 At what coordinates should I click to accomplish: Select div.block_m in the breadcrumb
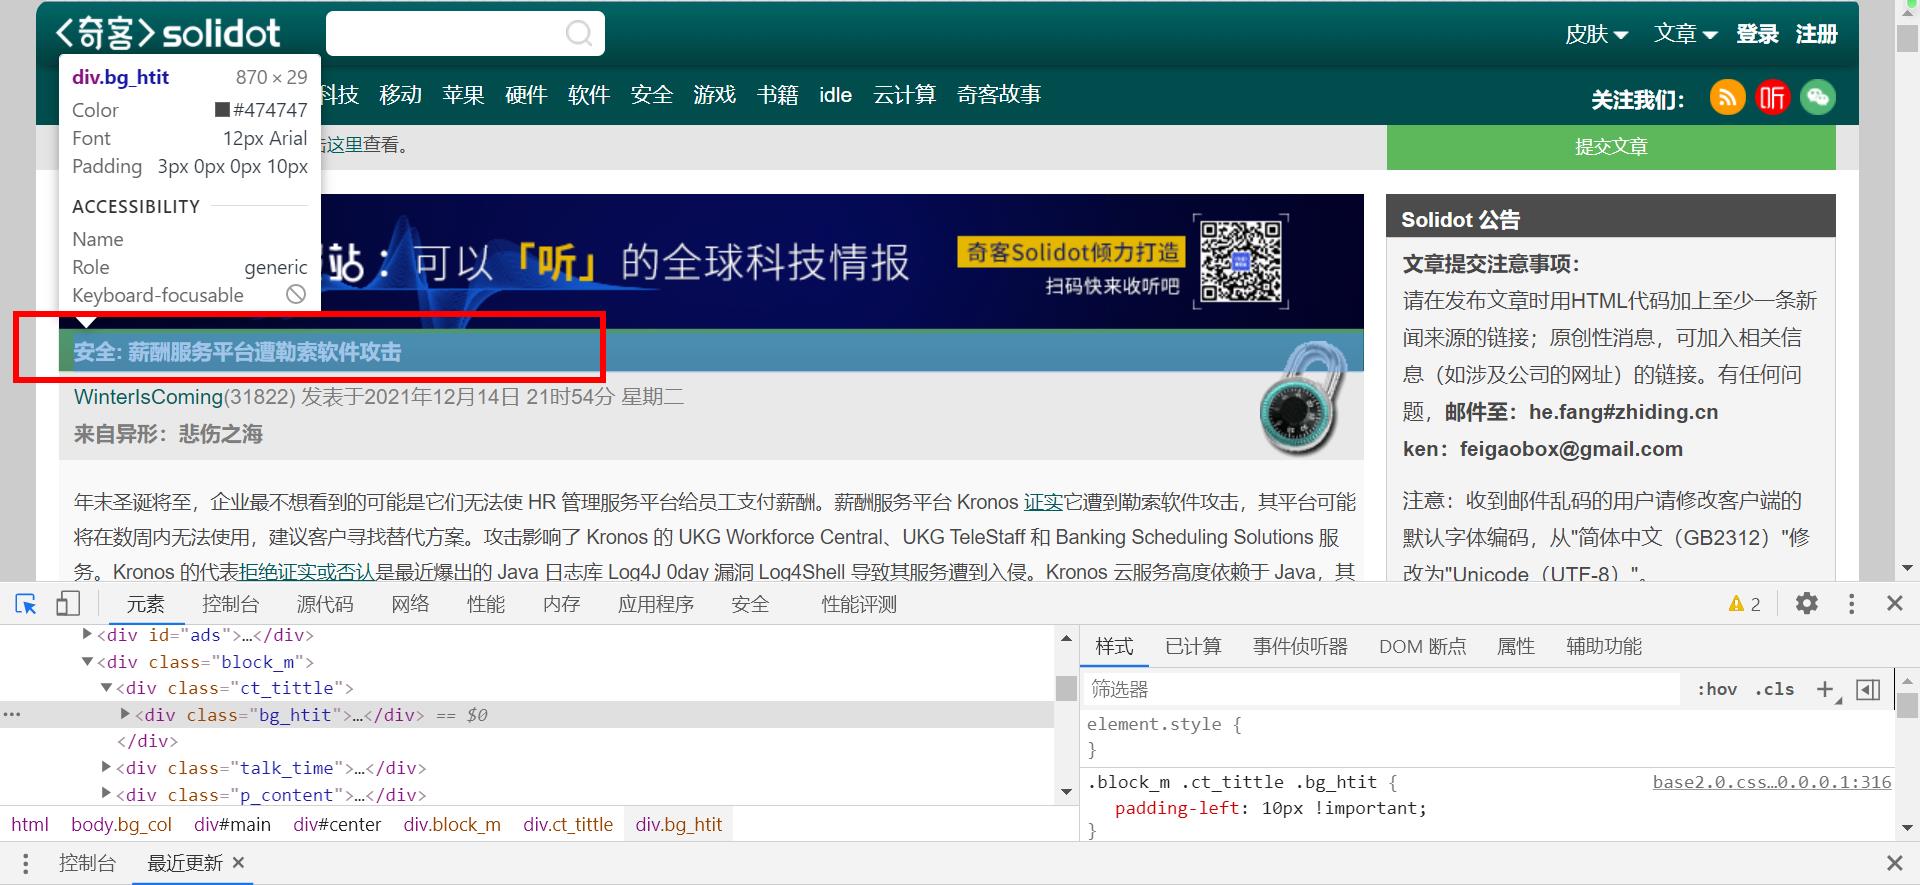click(452, 825)
